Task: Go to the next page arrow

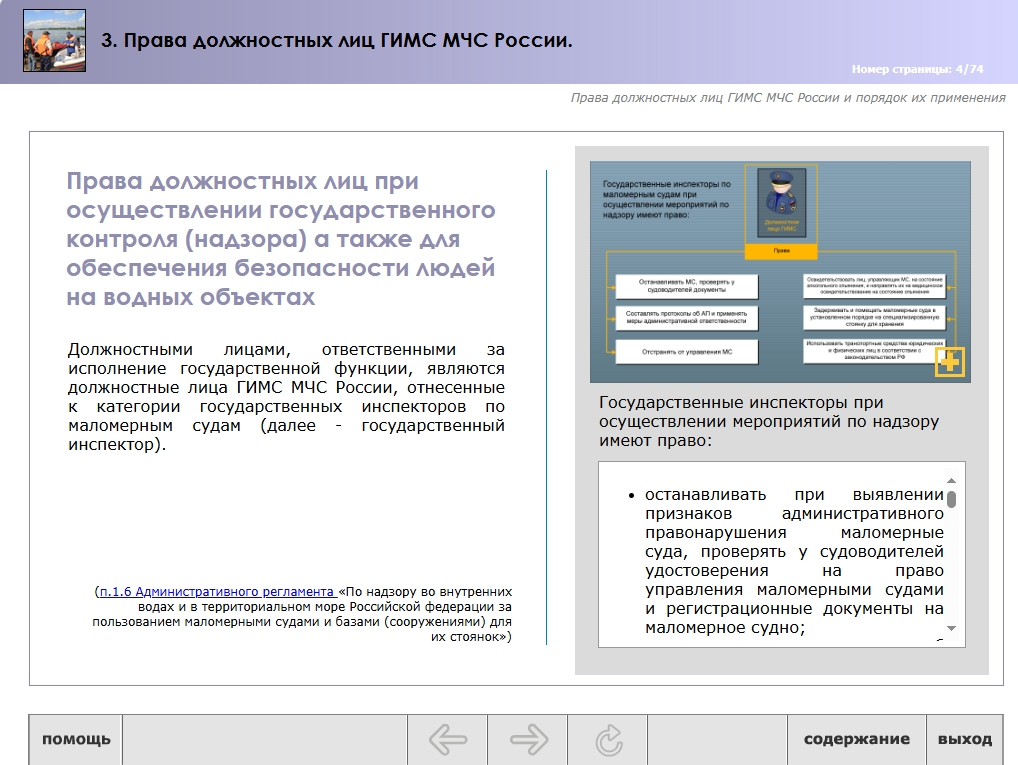Action: [x=528, y=739]
